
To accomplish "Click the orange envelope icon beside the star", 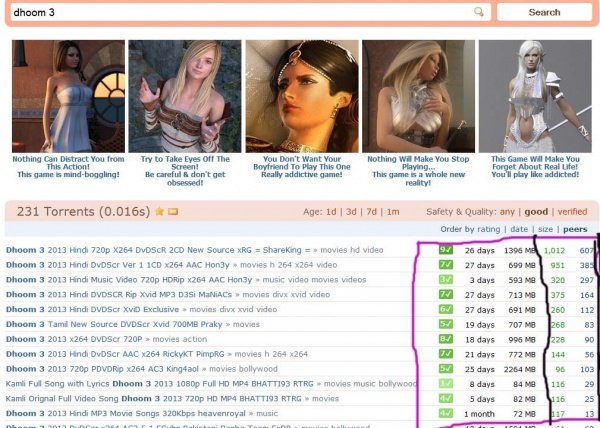I will coord(173,211).
